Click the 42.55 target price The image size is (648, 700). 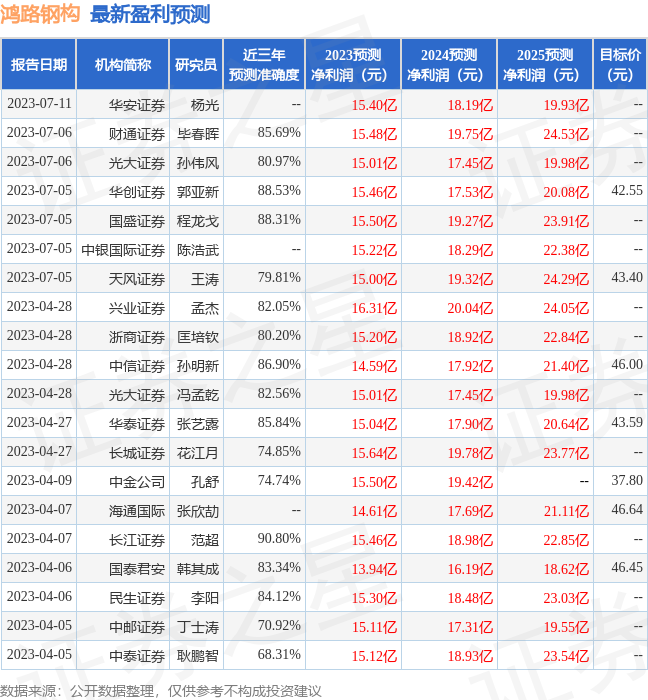pos(627,191)
